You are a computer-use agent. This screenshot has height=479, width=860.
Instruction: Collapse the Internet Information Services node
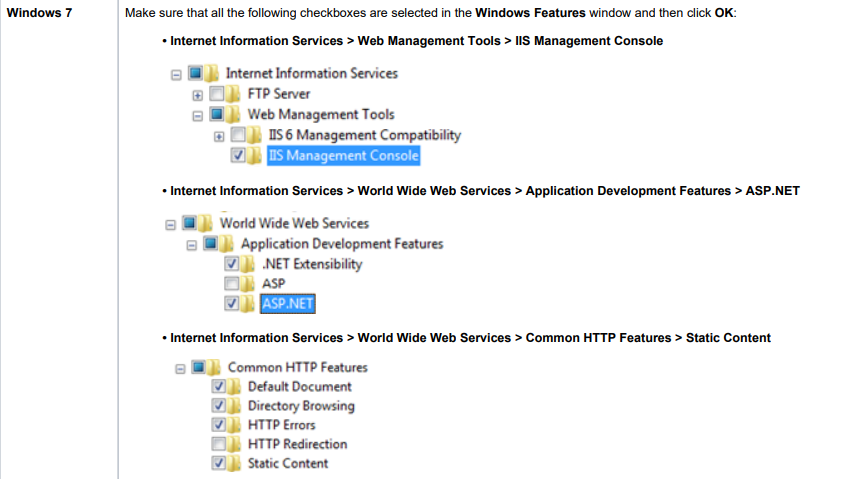(176, 74)
